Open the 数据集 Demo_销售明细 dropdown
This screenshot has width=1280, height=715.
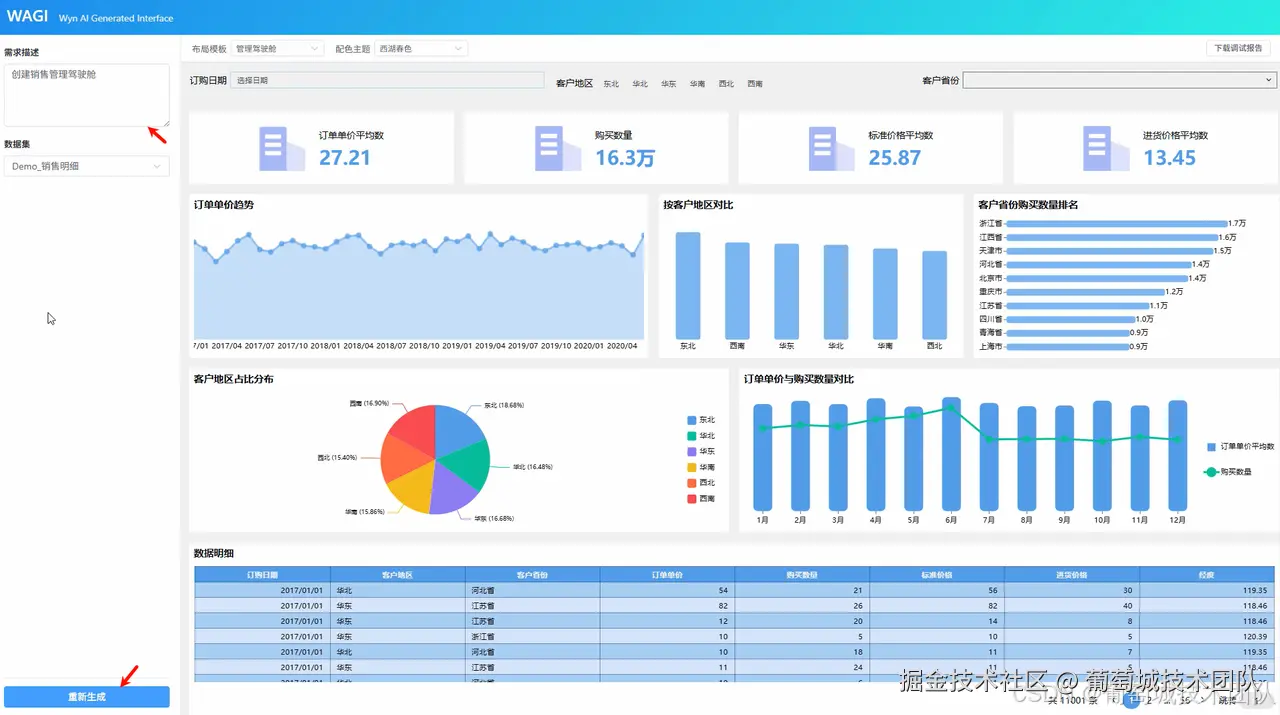[86, 166]
